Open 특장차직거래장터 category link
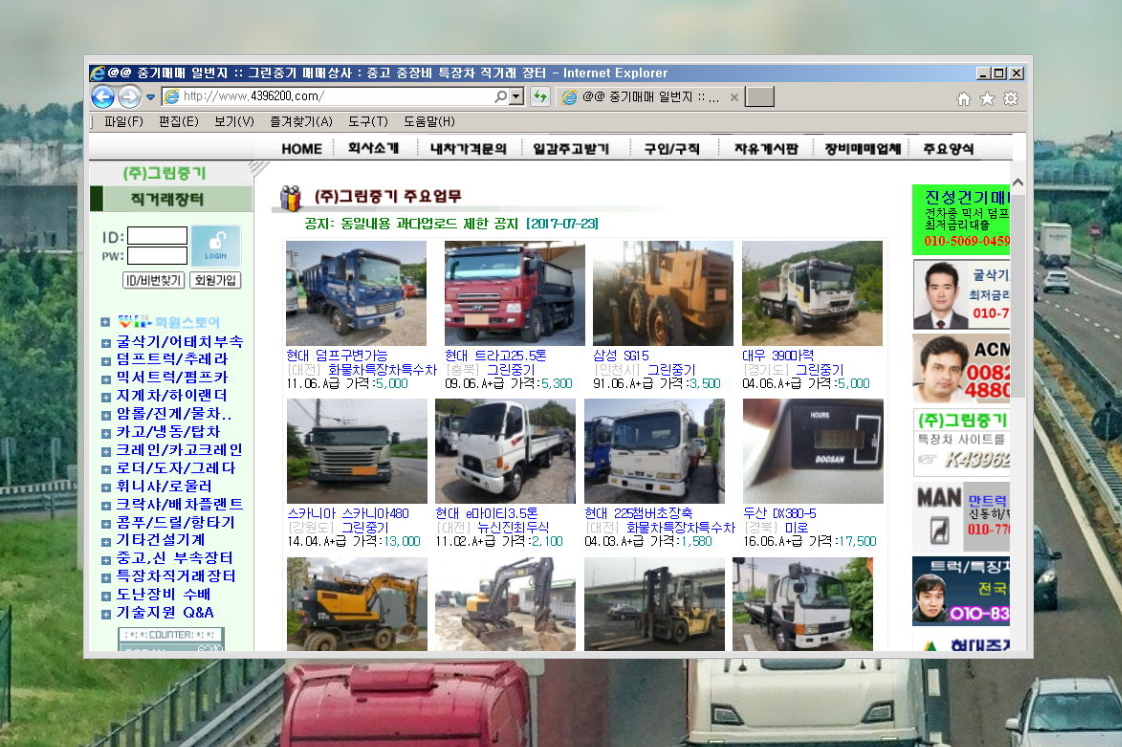 point(175,576)
